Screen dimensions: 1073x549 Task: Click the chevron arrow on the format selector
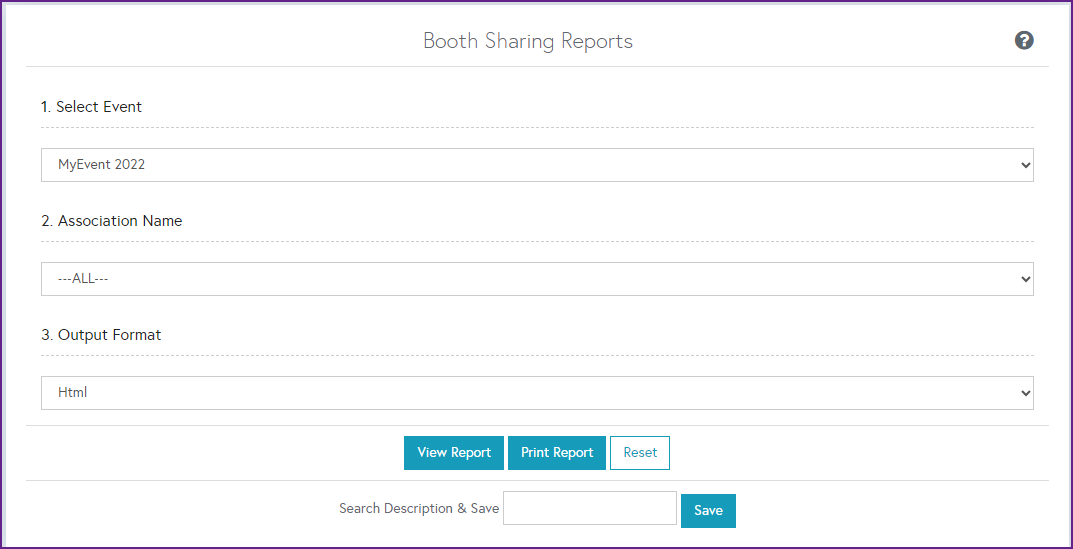point(1024,393)
